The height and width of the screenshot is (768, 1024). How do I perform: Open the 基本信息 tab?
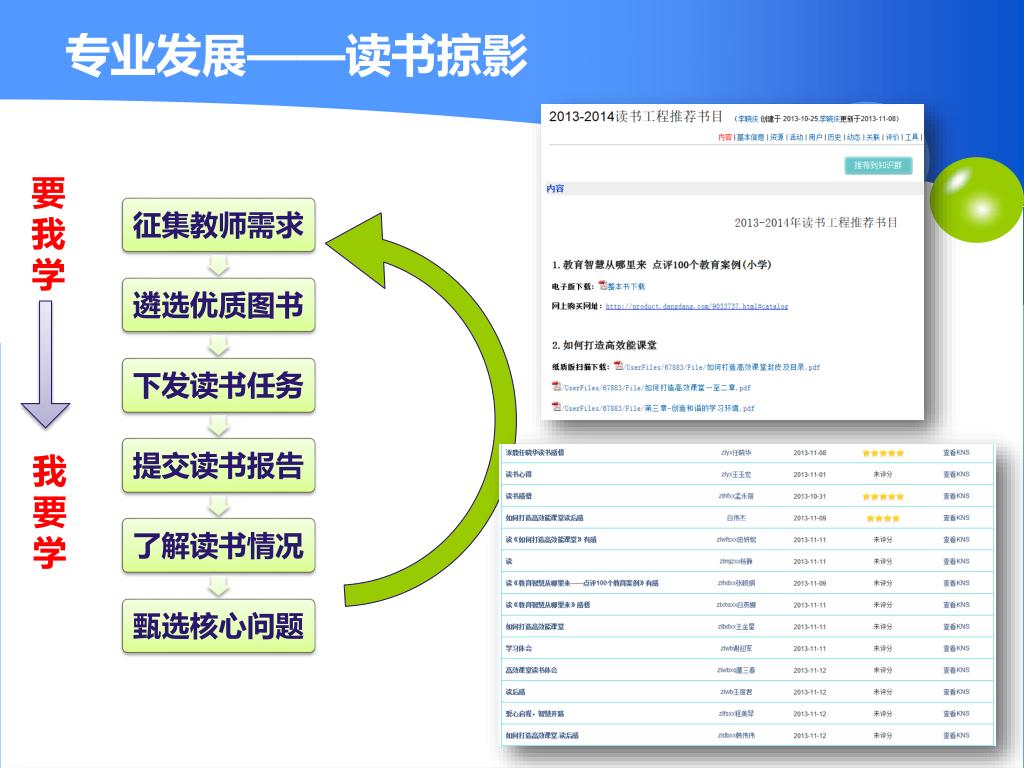(750, 137)
